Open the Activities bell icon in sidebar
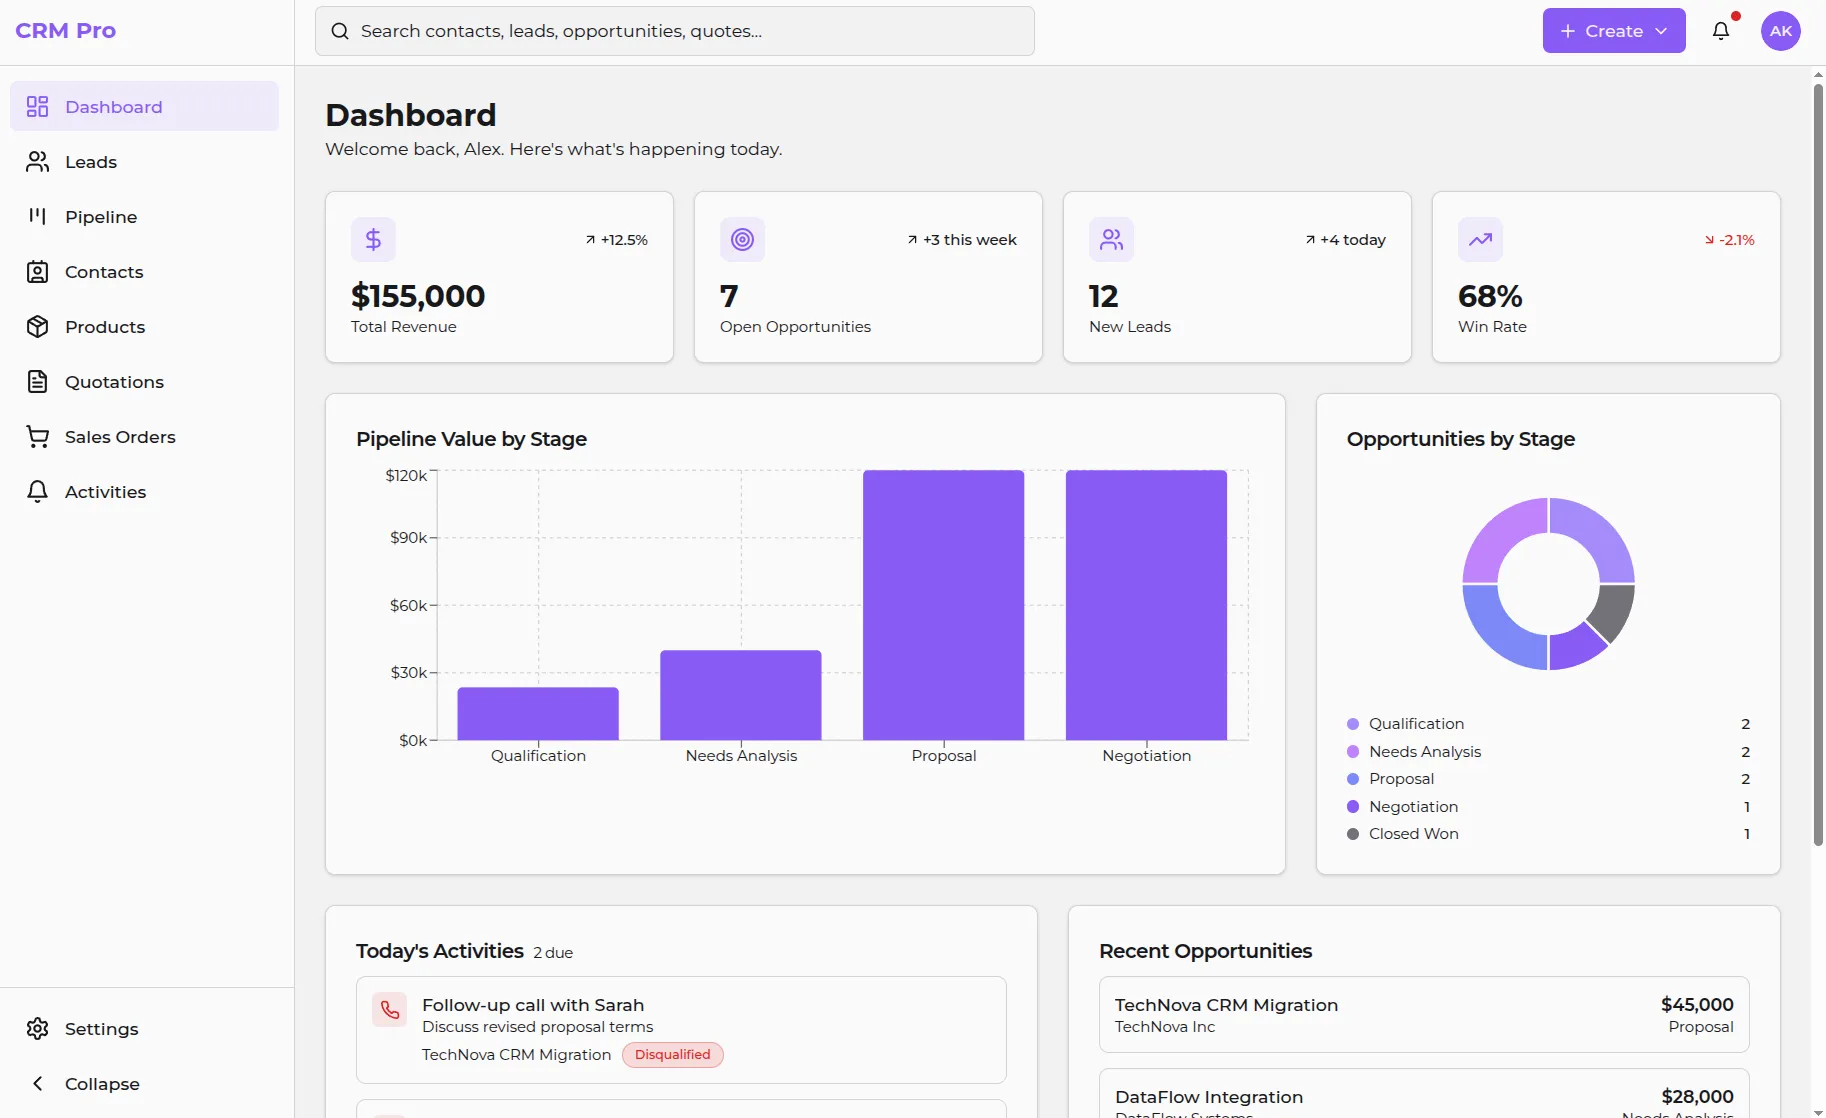Image resolution: width=1826 pixels, height=1118 pixels. pos(38,491)
